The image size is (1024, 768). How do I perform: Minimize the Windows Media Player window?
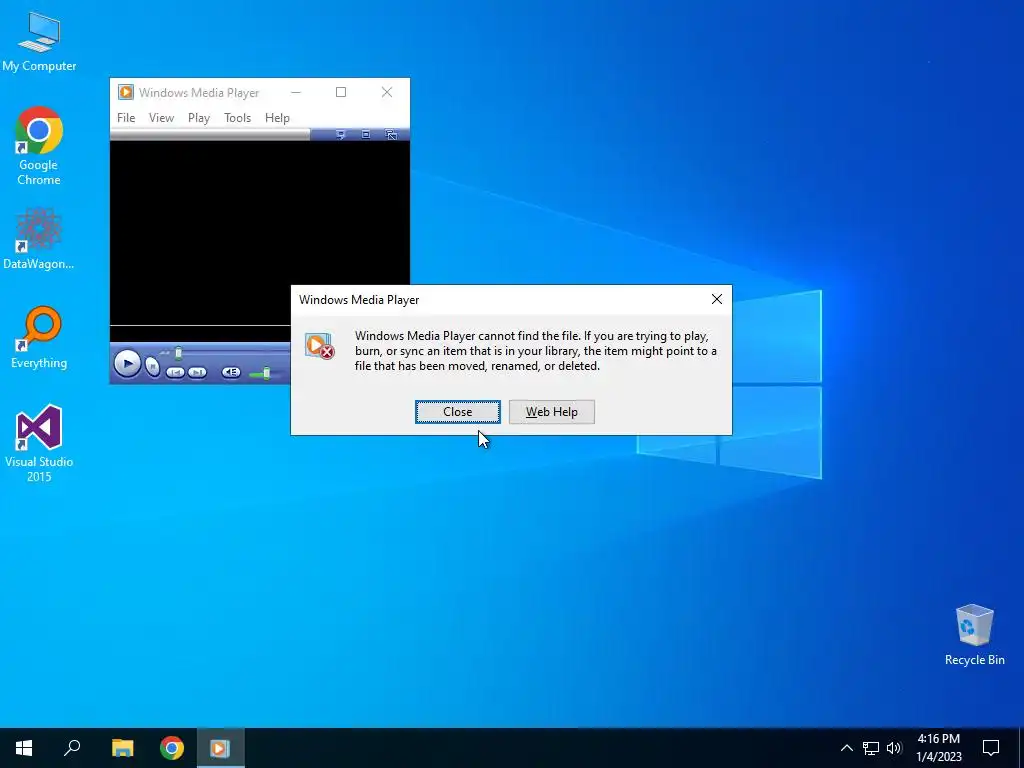296,92
